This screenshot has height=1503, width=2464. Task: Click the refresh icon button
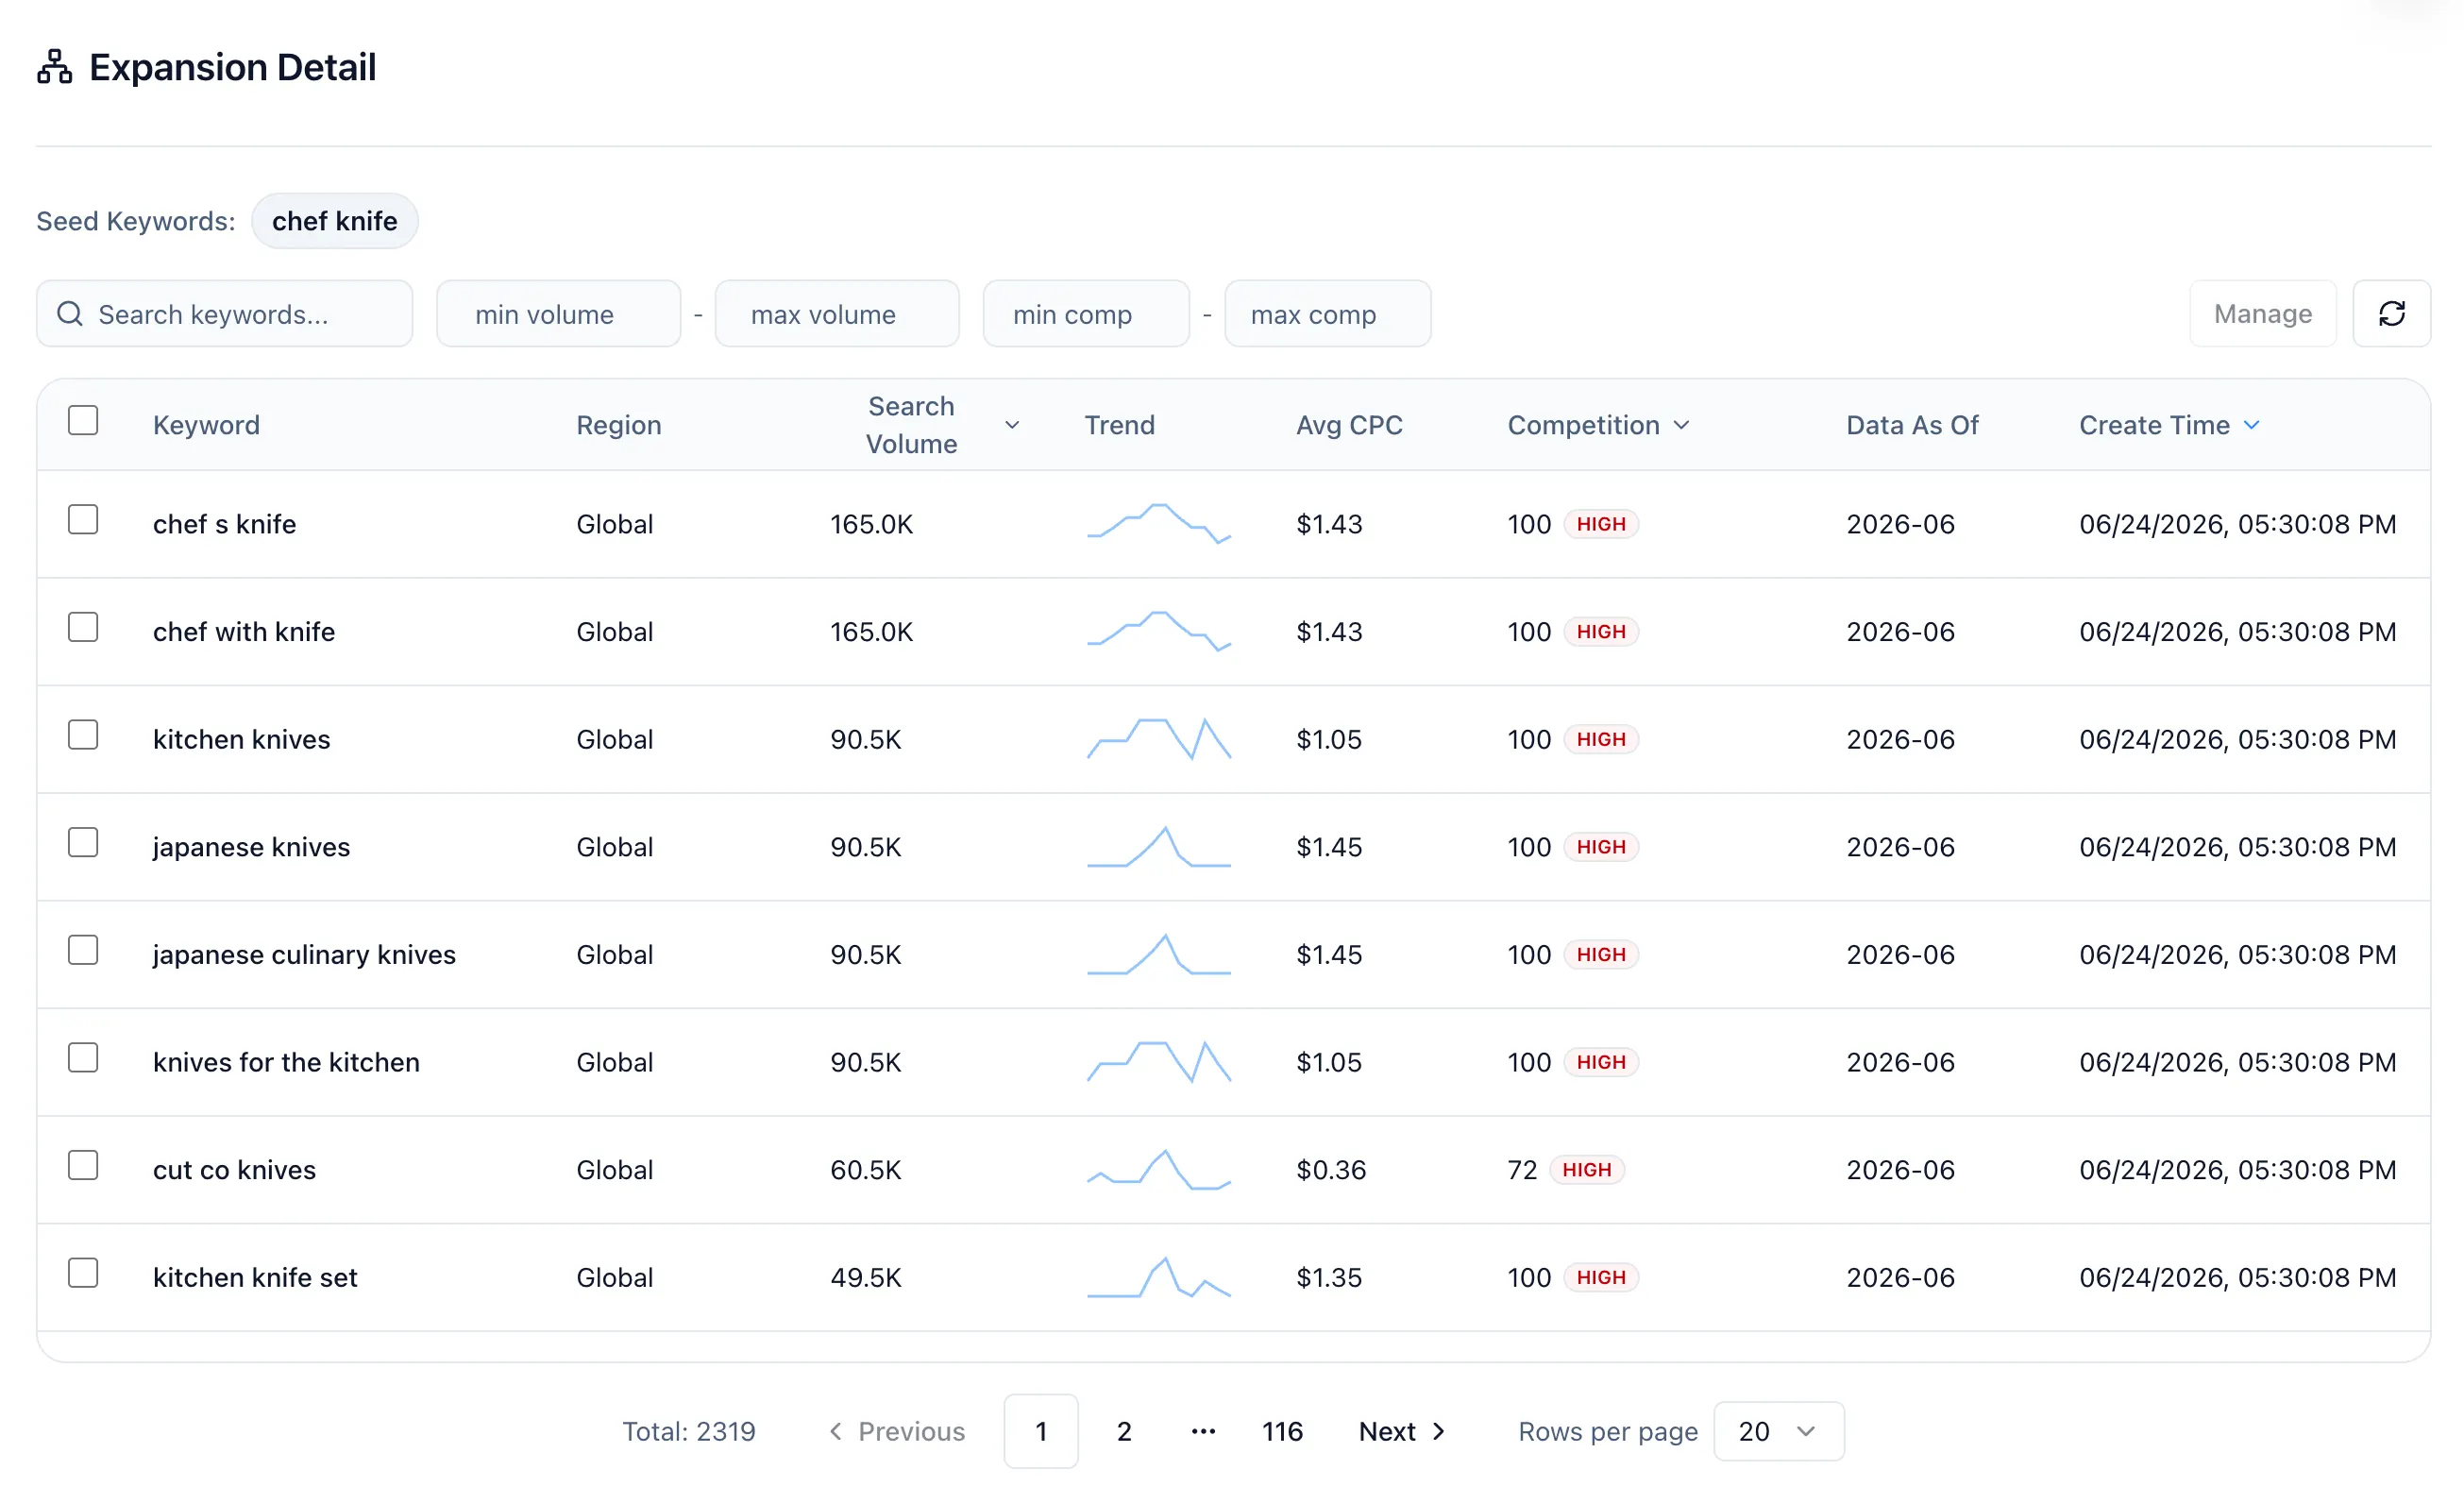(2391, 314)
